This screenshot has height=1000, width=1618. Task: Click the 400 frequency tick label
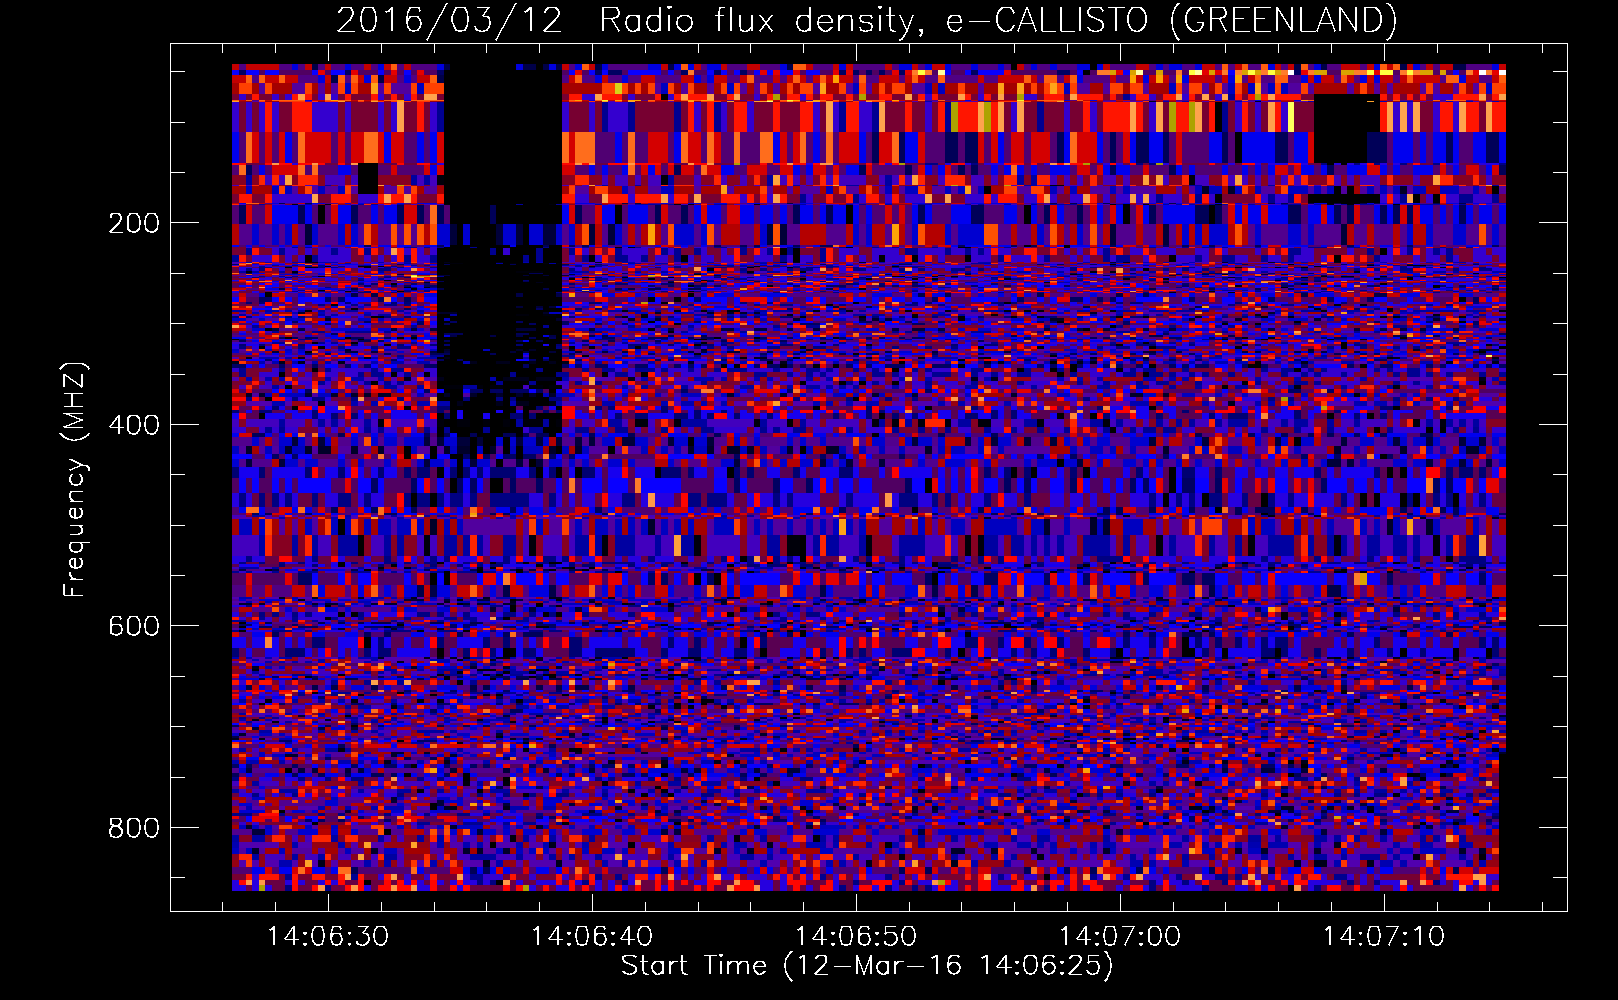click(134, 425)
